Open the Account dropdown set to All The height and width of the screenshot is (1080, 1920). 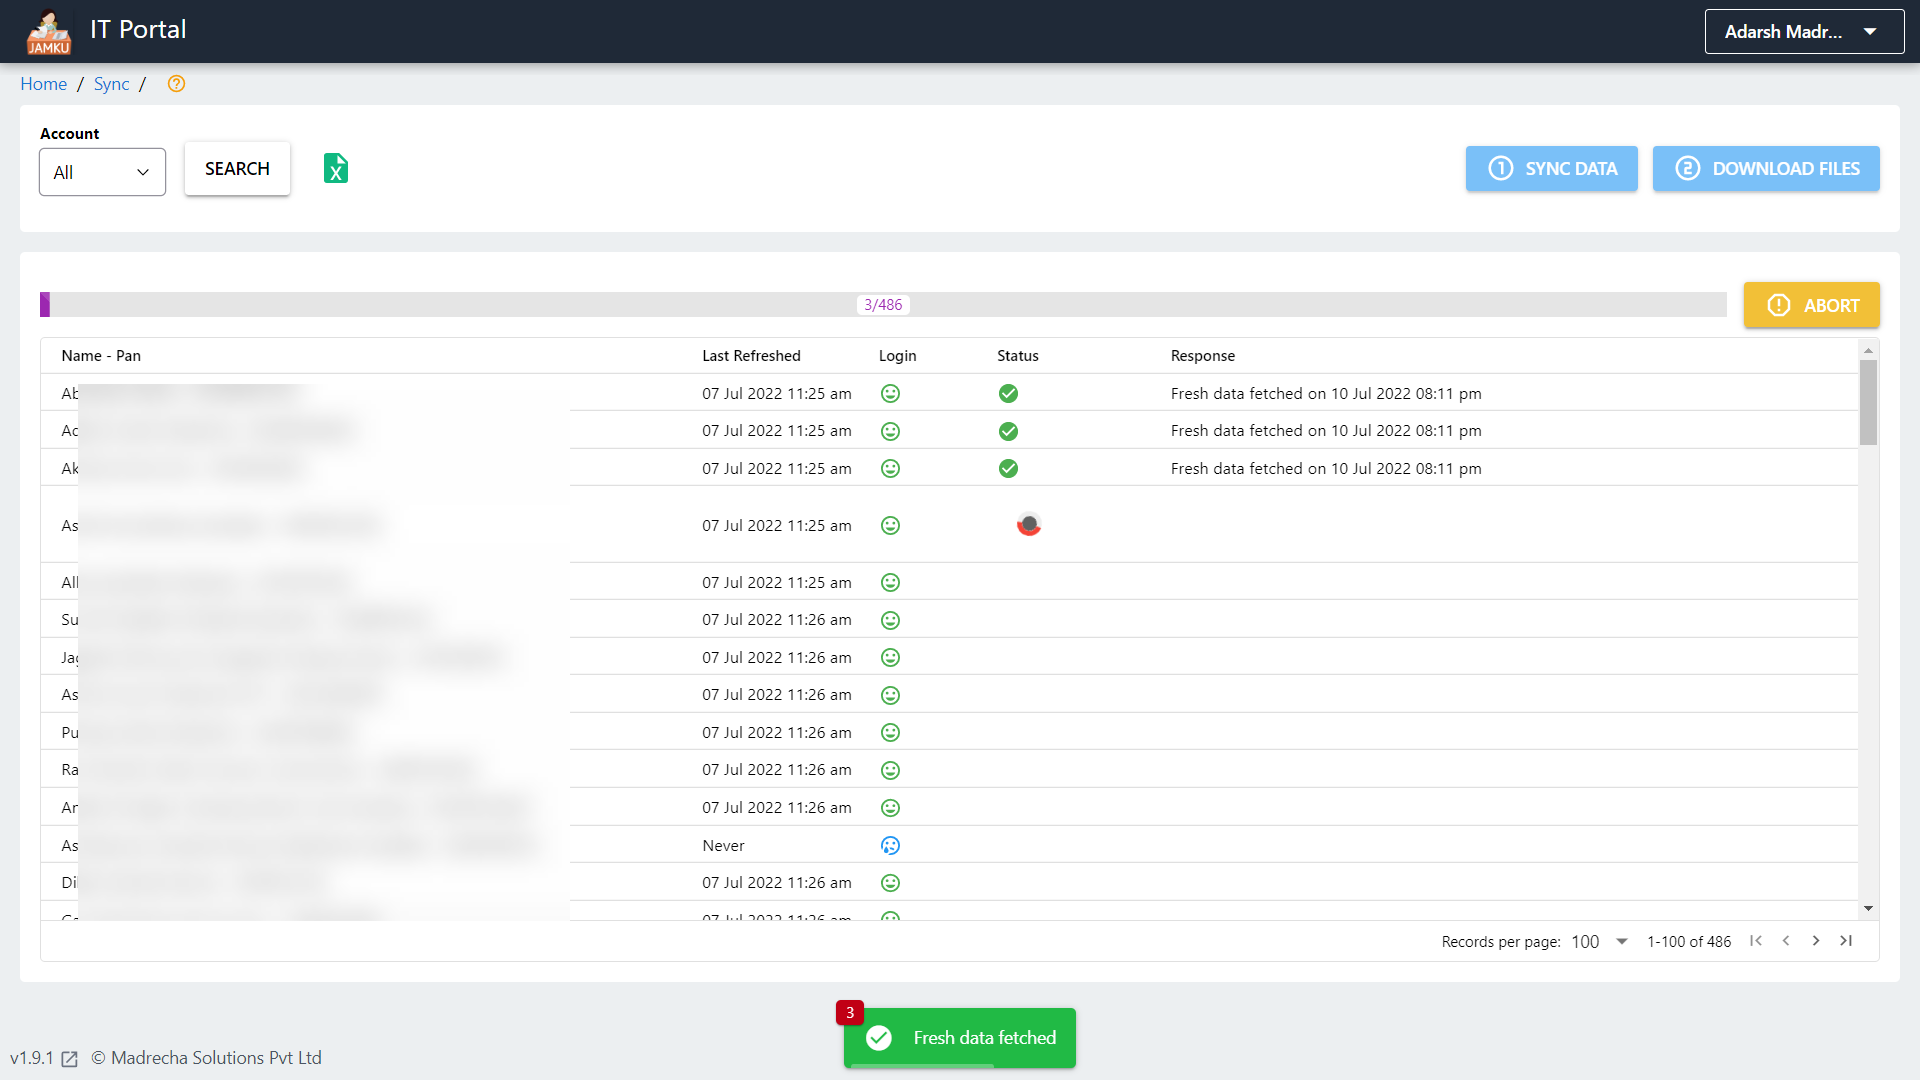pos(102,172)
